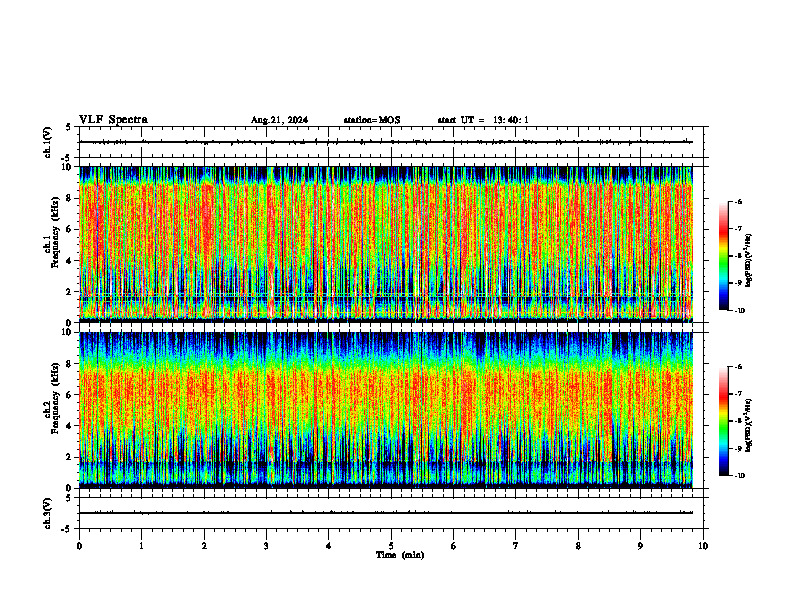Click the time axis tick label "7"
Viewport: 792px width, 612px height.
(x=516, y=546)
